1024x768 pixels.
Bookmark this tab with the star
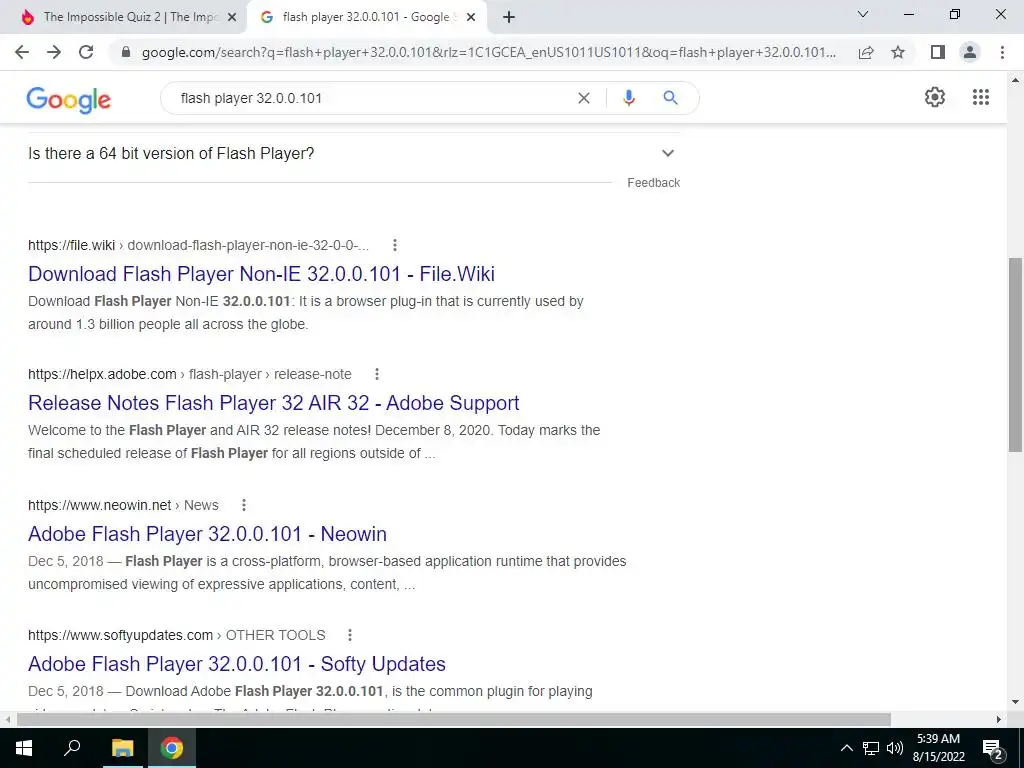[898, 52]
